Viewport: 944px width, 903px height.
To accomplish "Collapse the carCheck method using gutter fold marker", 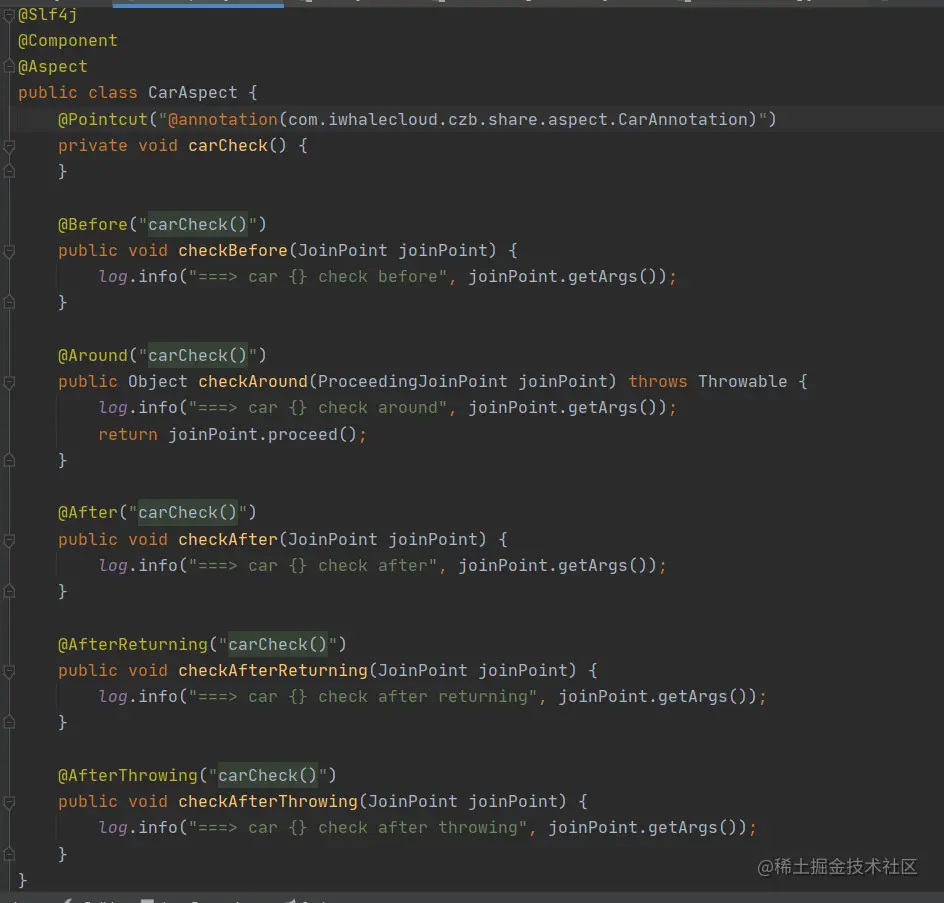I will (9, 146).
